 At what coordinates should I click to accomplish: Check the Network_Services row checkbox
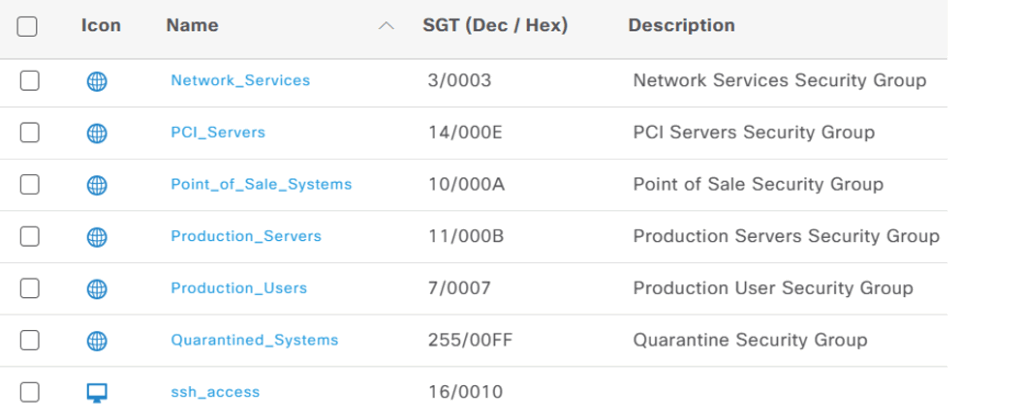[x=30, y=81]
